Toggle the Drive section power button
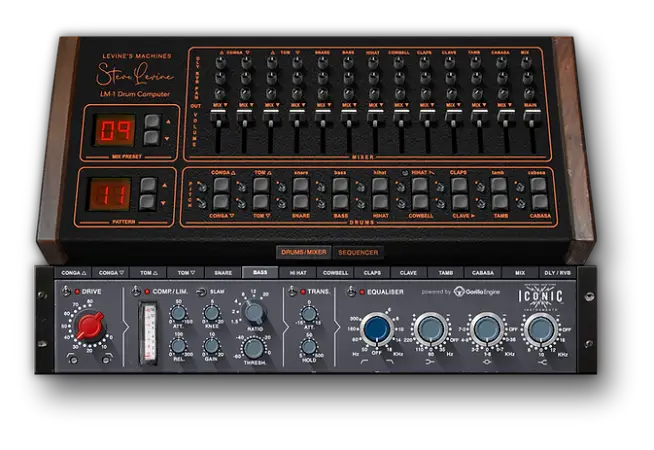 [x=67, y=291]
